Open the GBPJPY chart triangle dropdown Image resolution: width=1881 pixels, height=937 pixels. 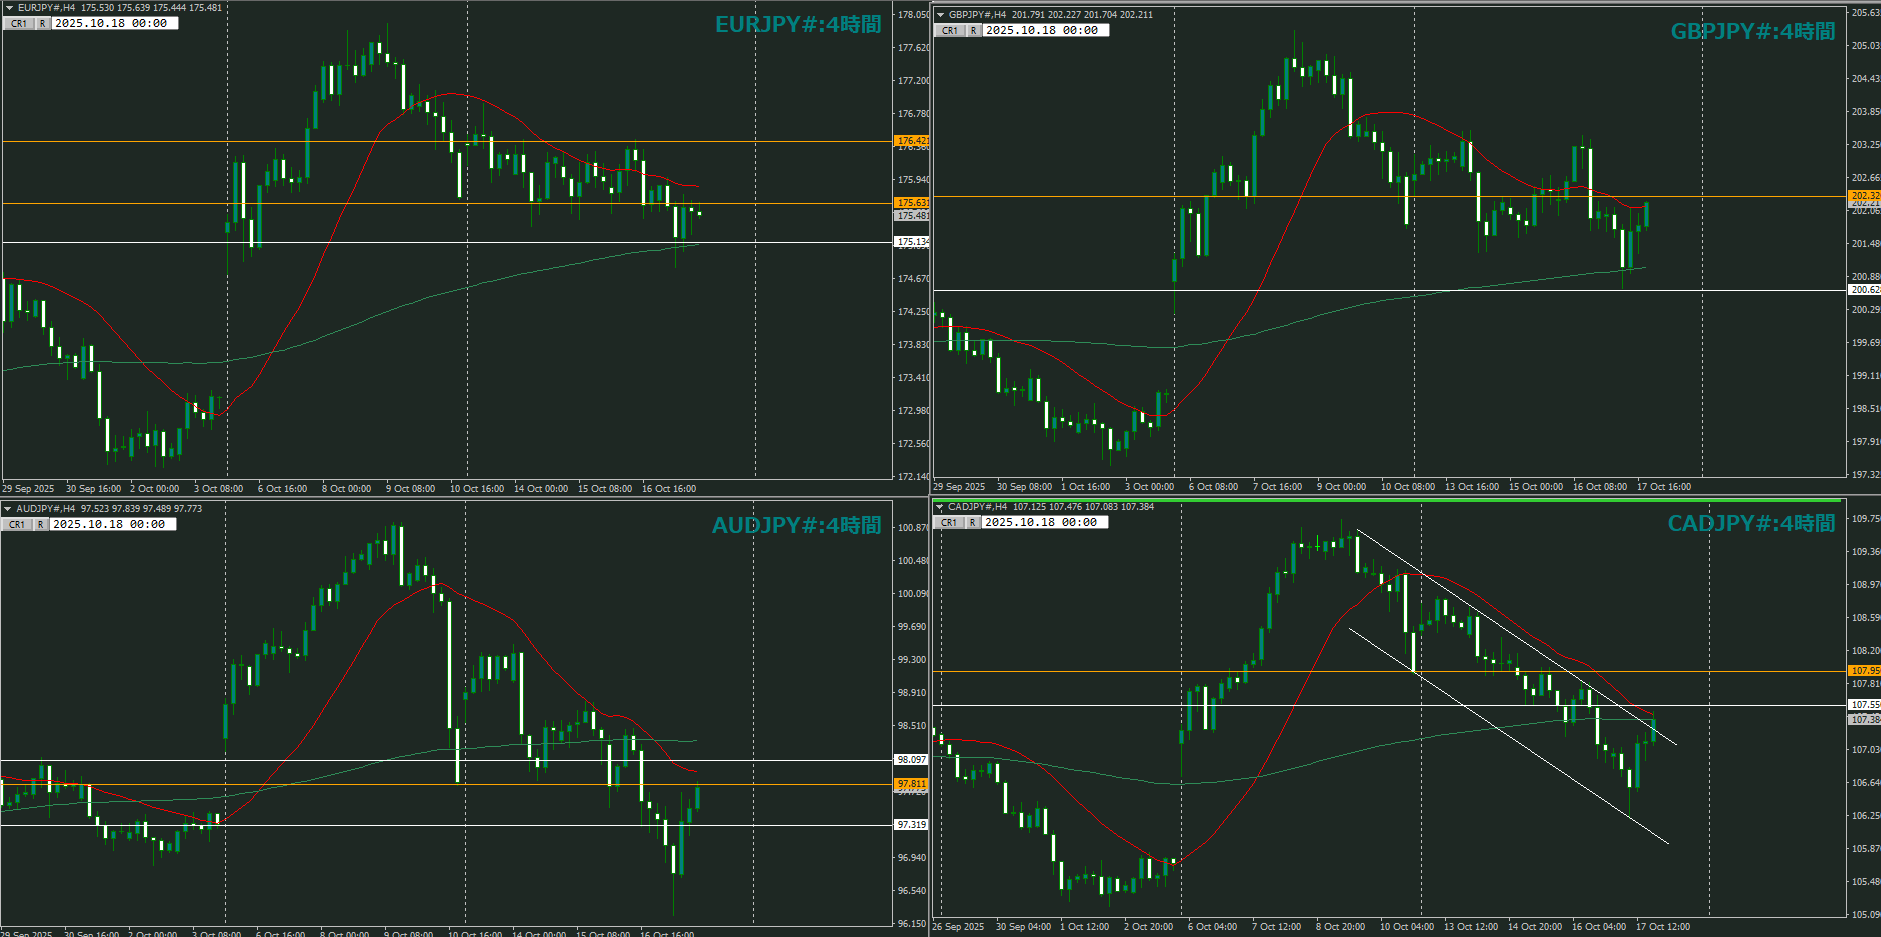tap(940, 15)
